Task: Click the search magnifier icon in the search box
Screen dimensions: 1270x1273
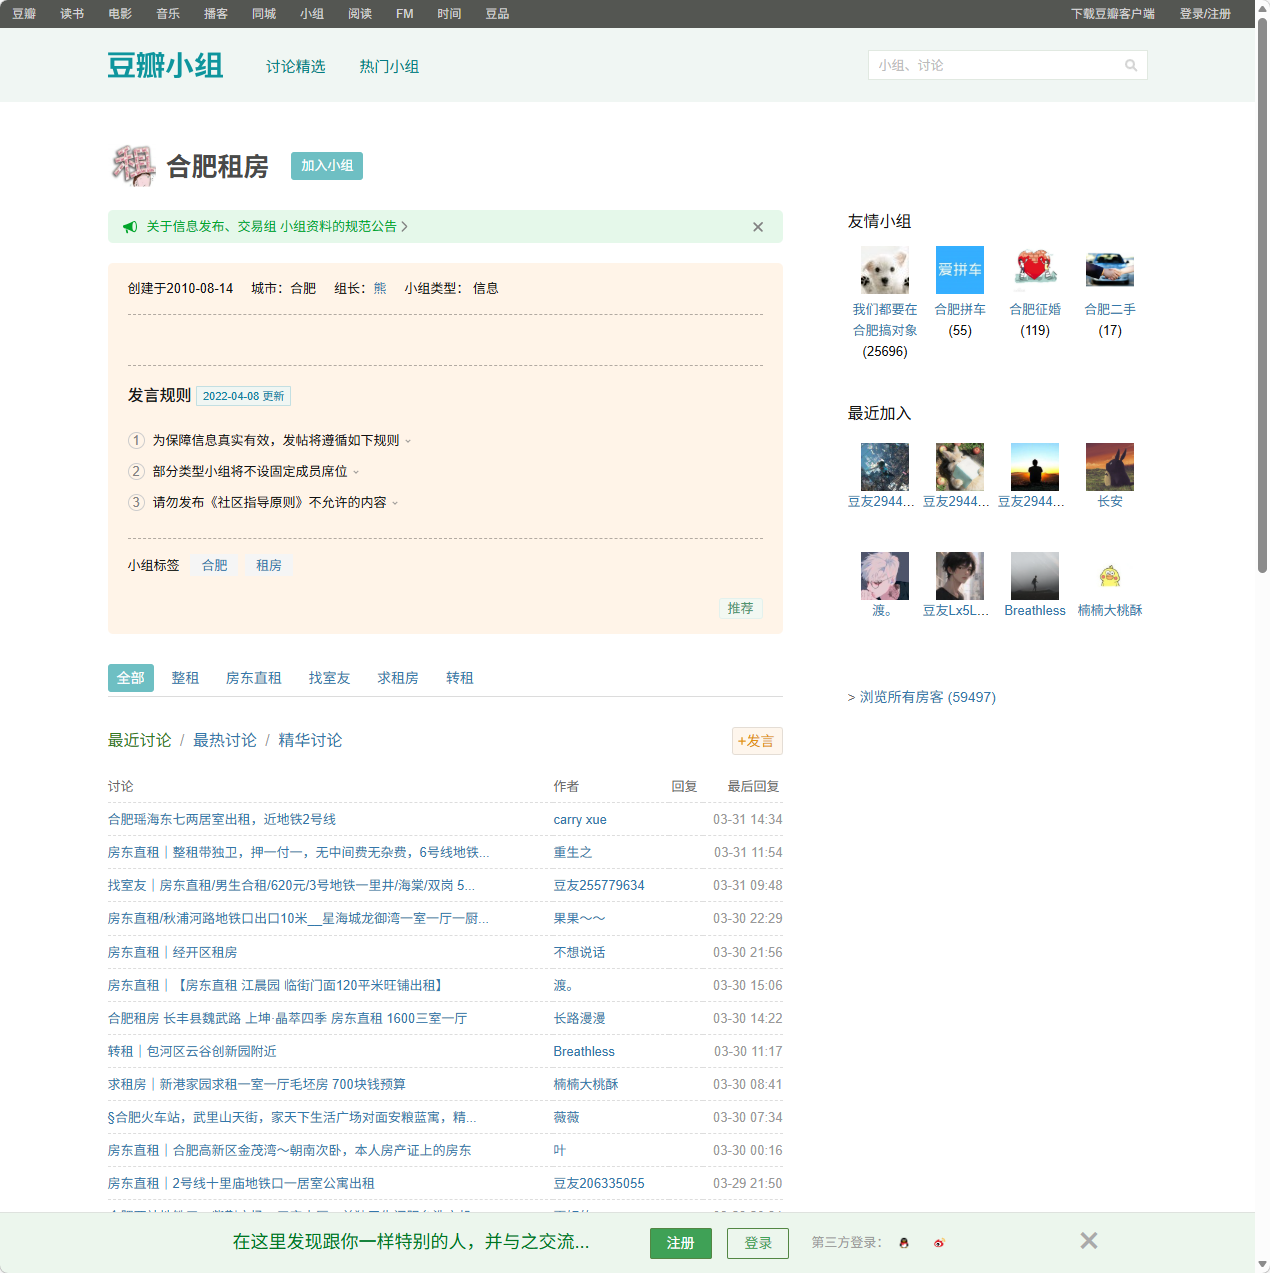Action: [x=1131, y=64]
